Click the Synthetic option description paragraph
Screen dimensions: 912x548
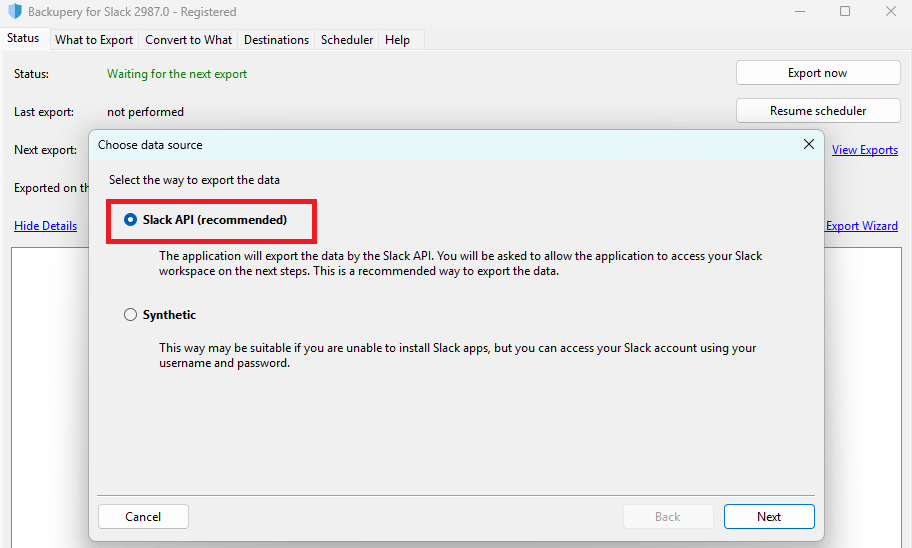click(457, 355)
